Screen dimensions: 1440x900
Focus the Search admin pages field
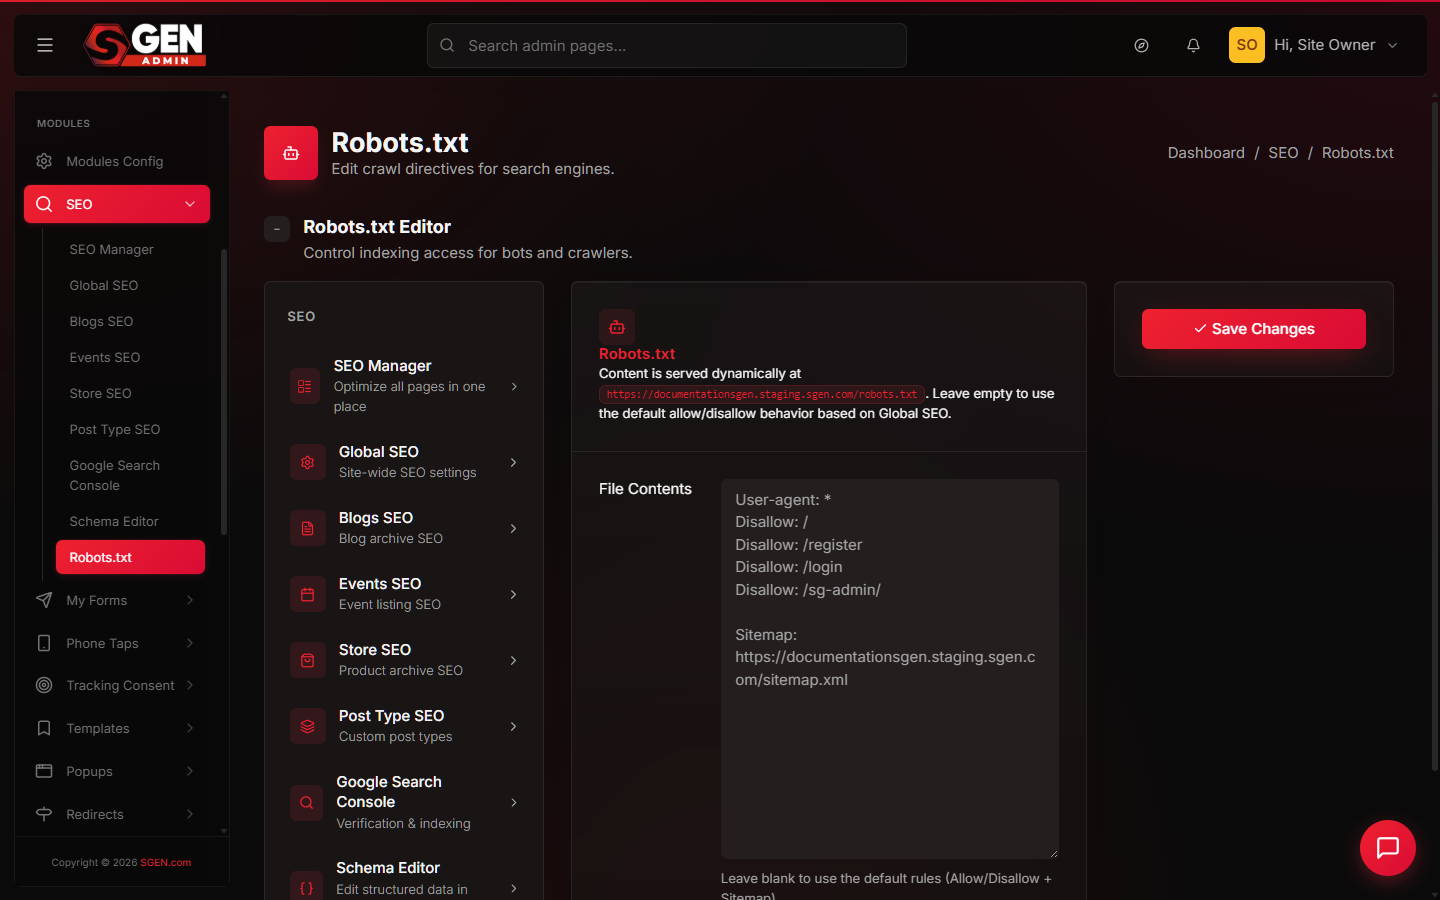667,45
